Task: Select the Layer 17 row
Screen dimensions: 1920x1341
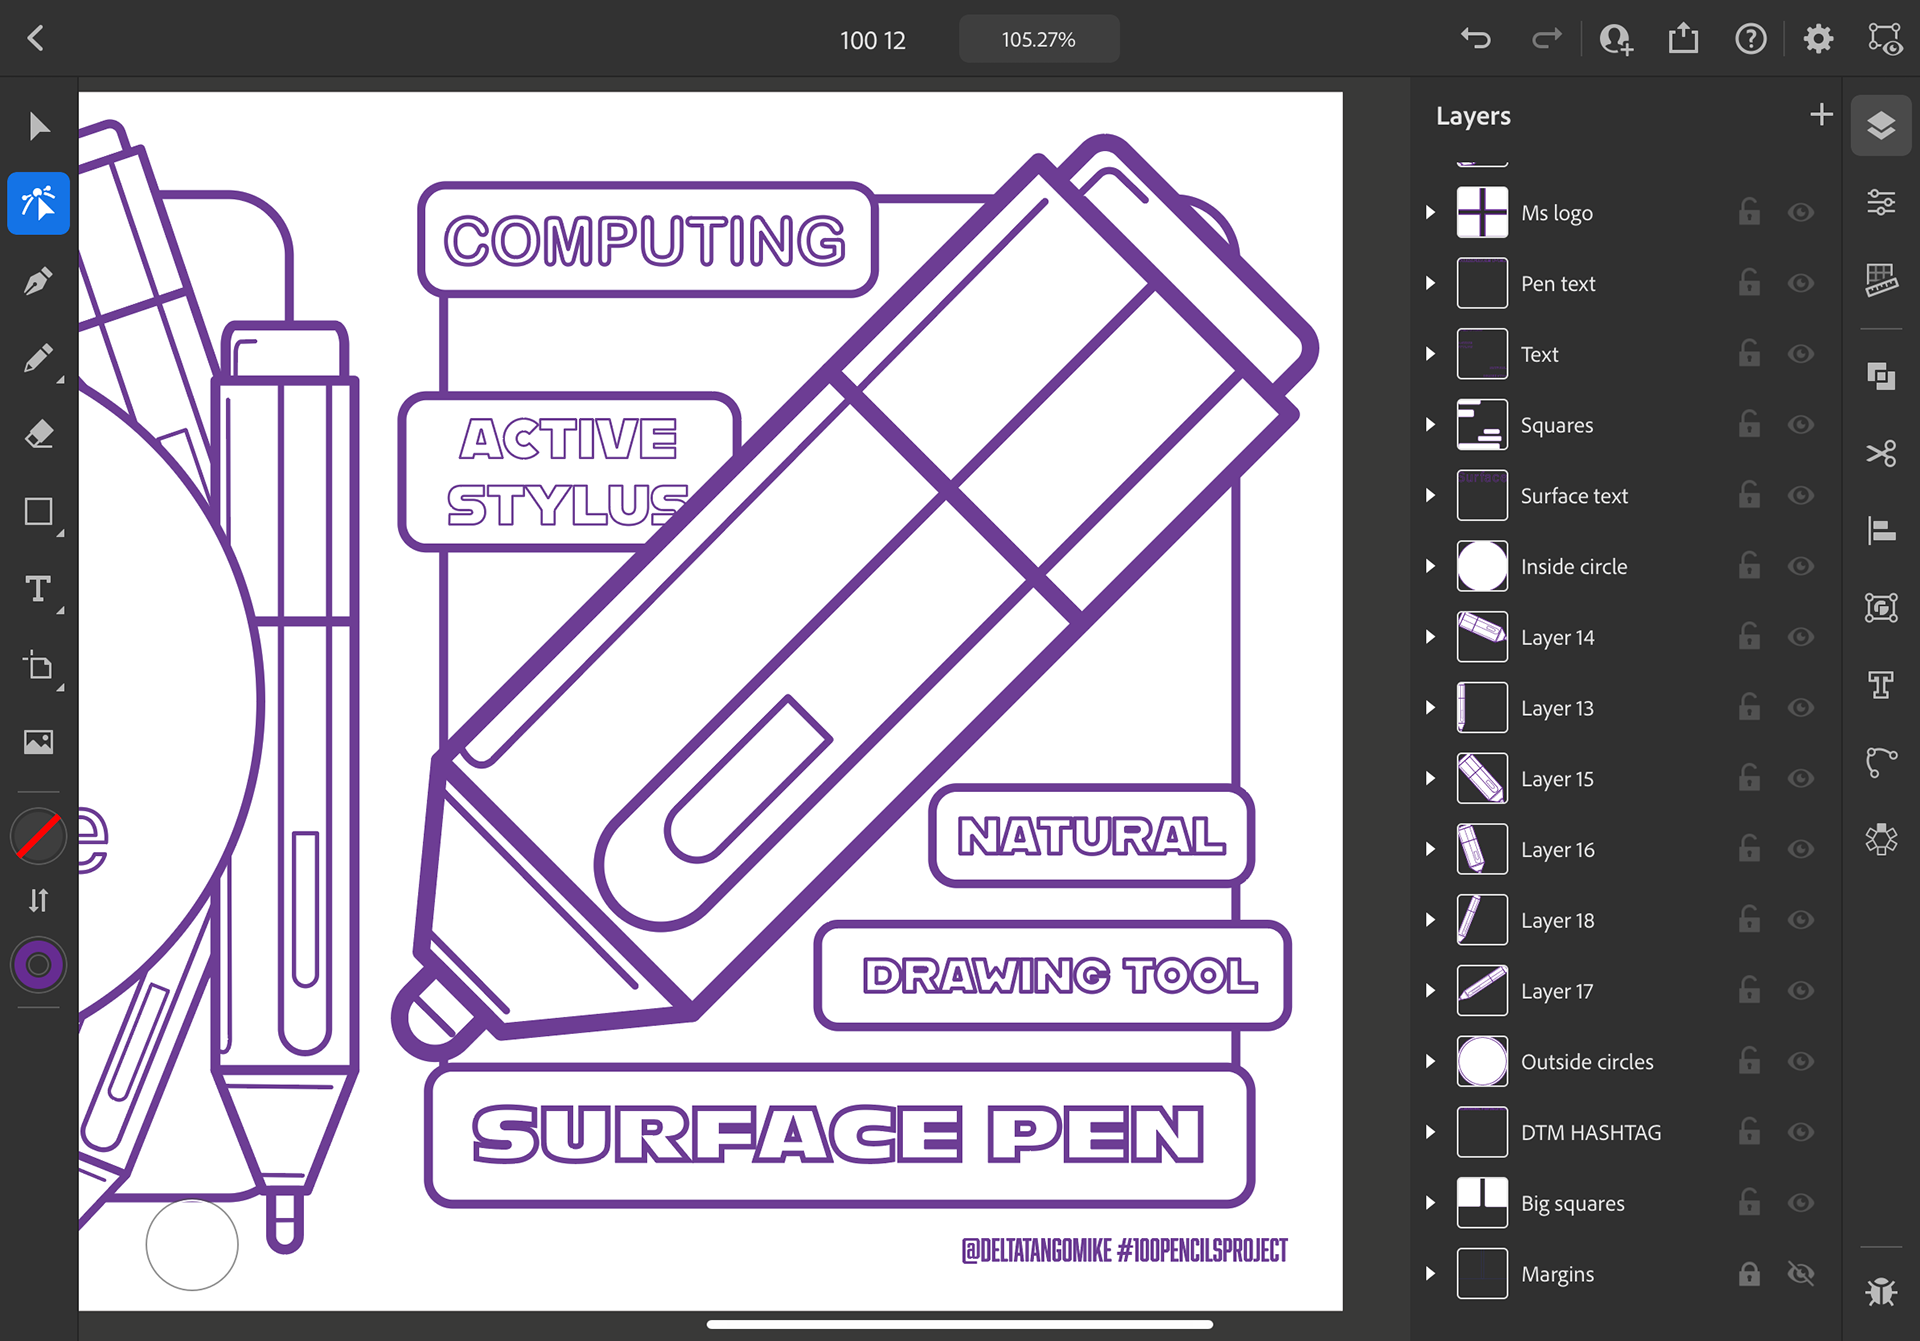Action: coord(1626,991)
